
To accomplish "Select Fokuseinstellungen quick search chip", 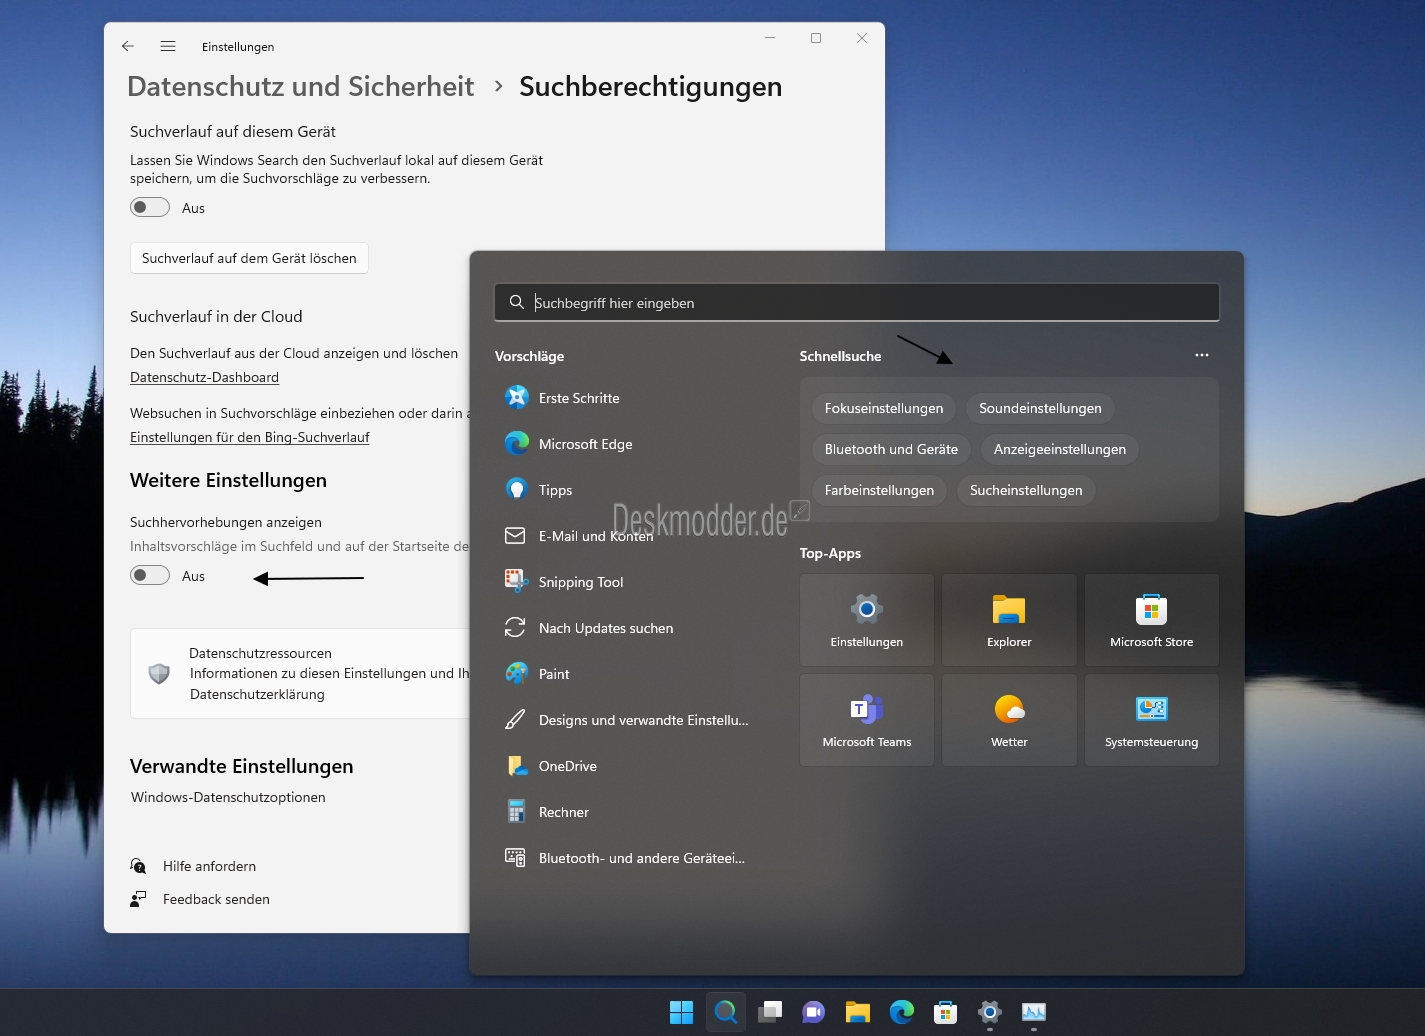I will pos(884,408).
